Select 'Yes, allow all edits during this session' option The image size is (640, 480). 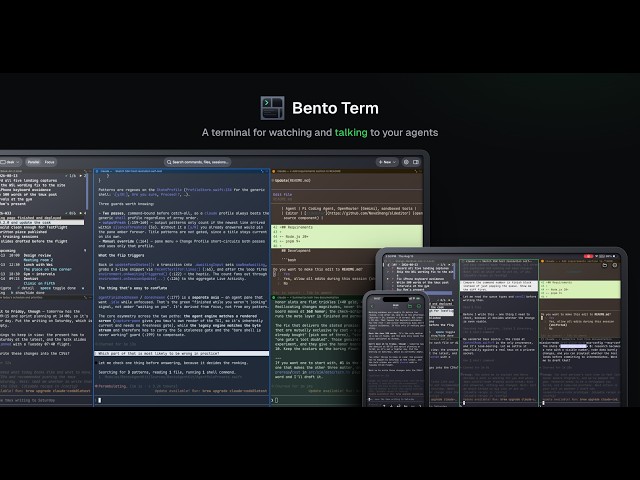(329, 279)
